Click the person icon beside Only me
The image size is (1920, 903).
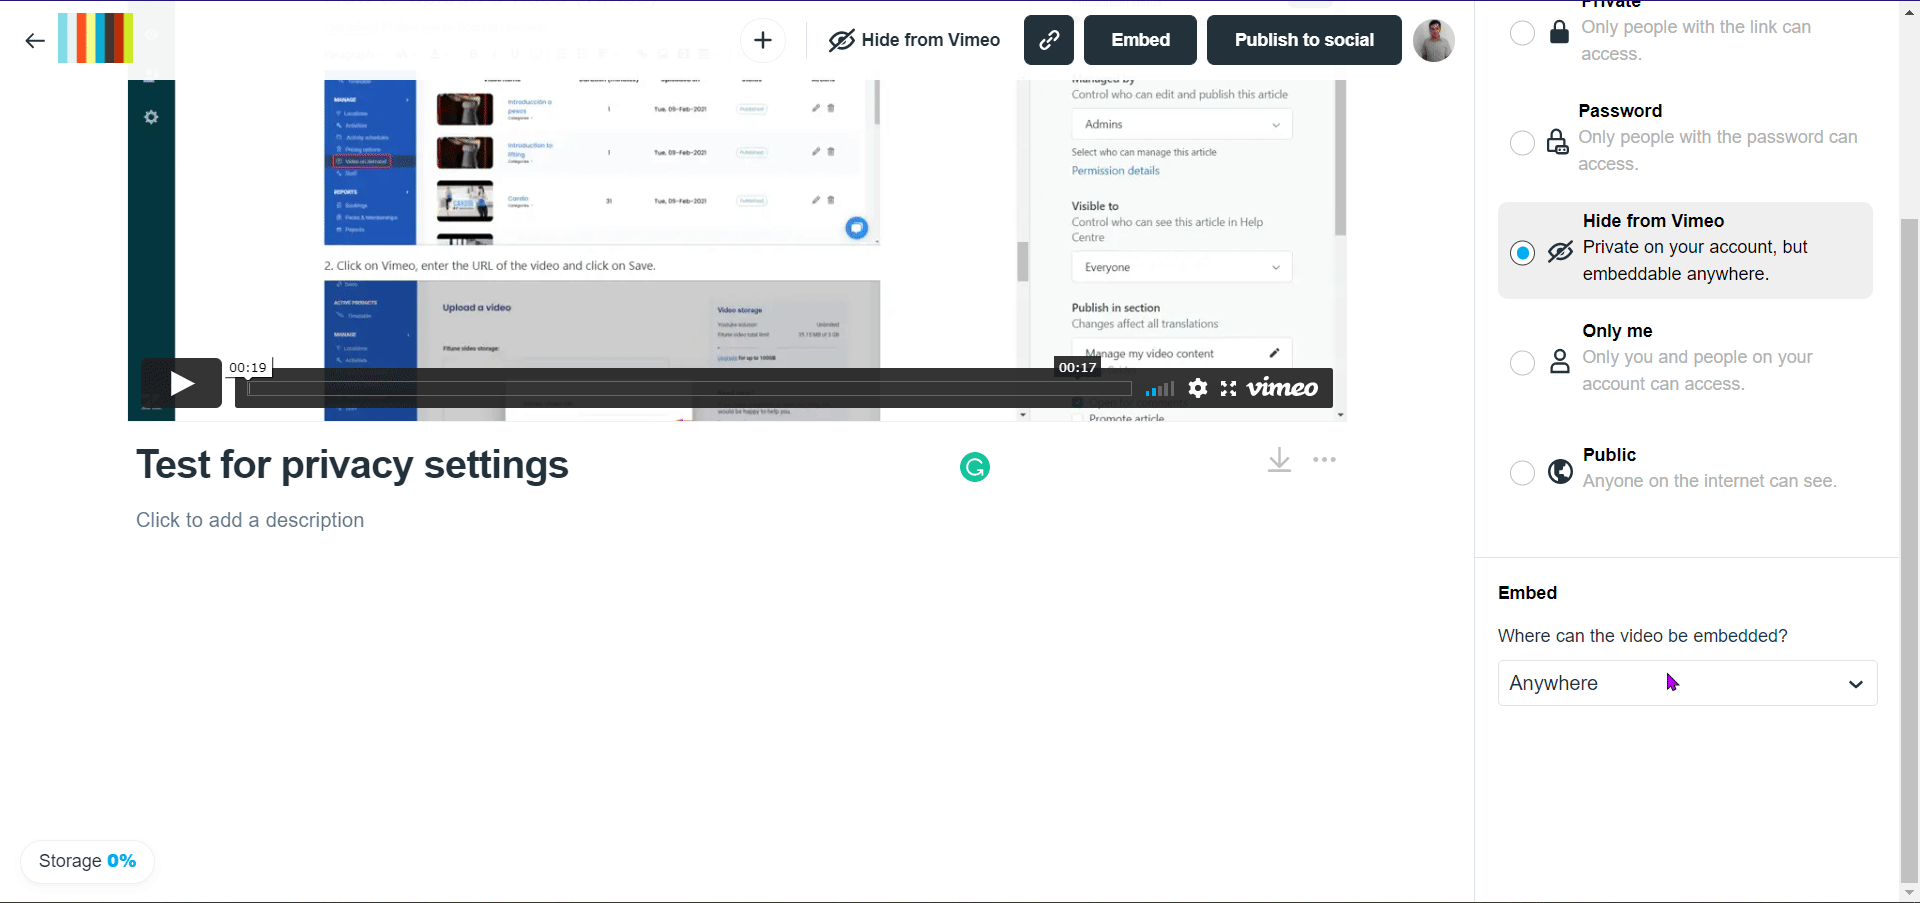1560,361
